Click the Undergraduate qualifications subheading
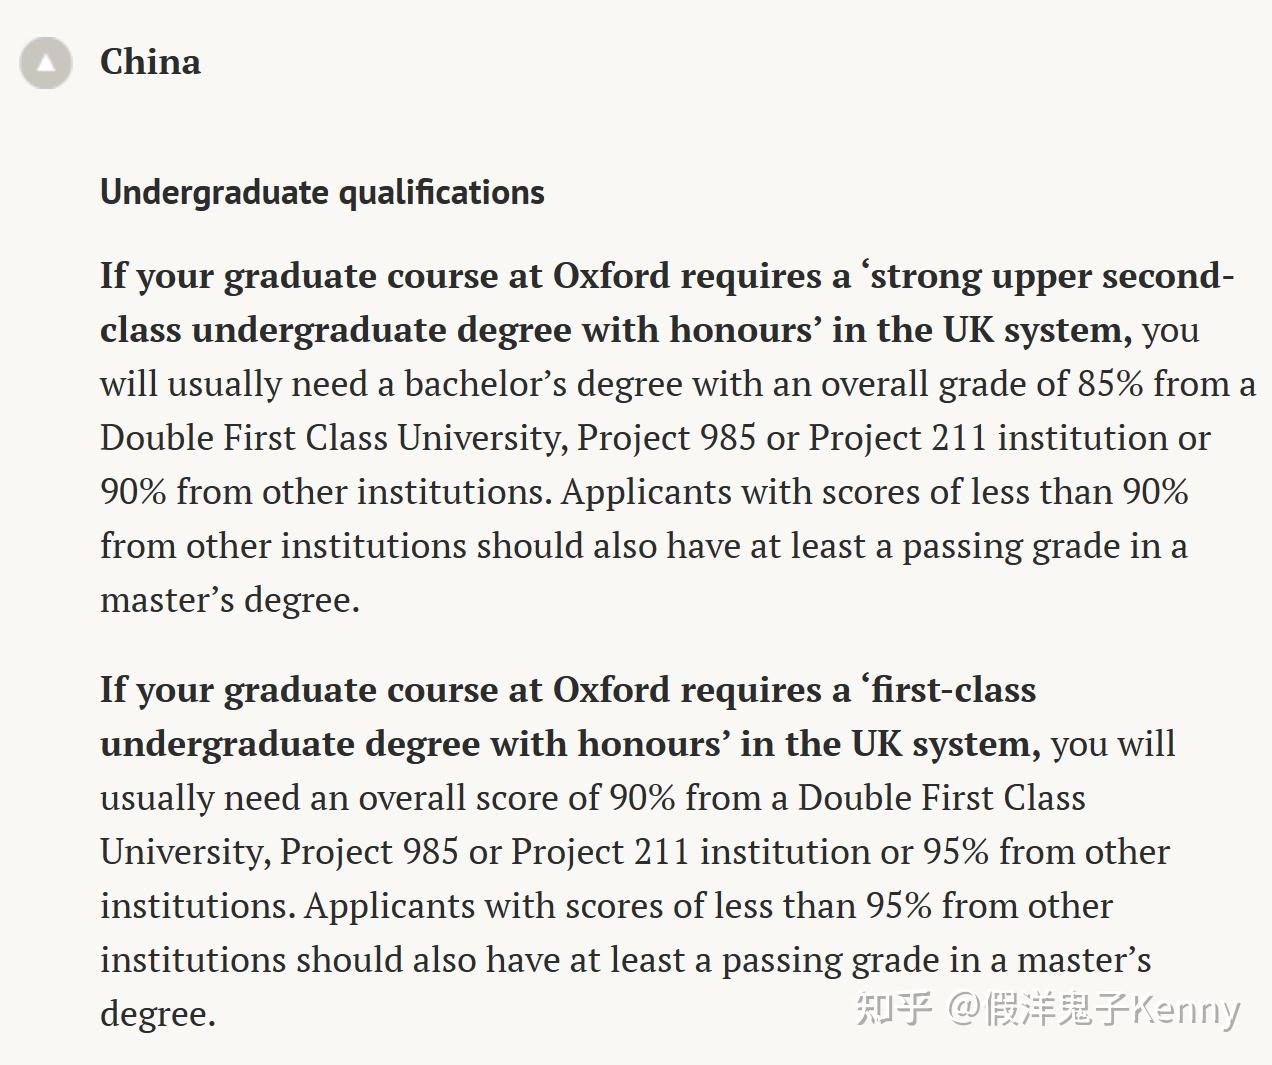1272x1065 pixels. 322,192
